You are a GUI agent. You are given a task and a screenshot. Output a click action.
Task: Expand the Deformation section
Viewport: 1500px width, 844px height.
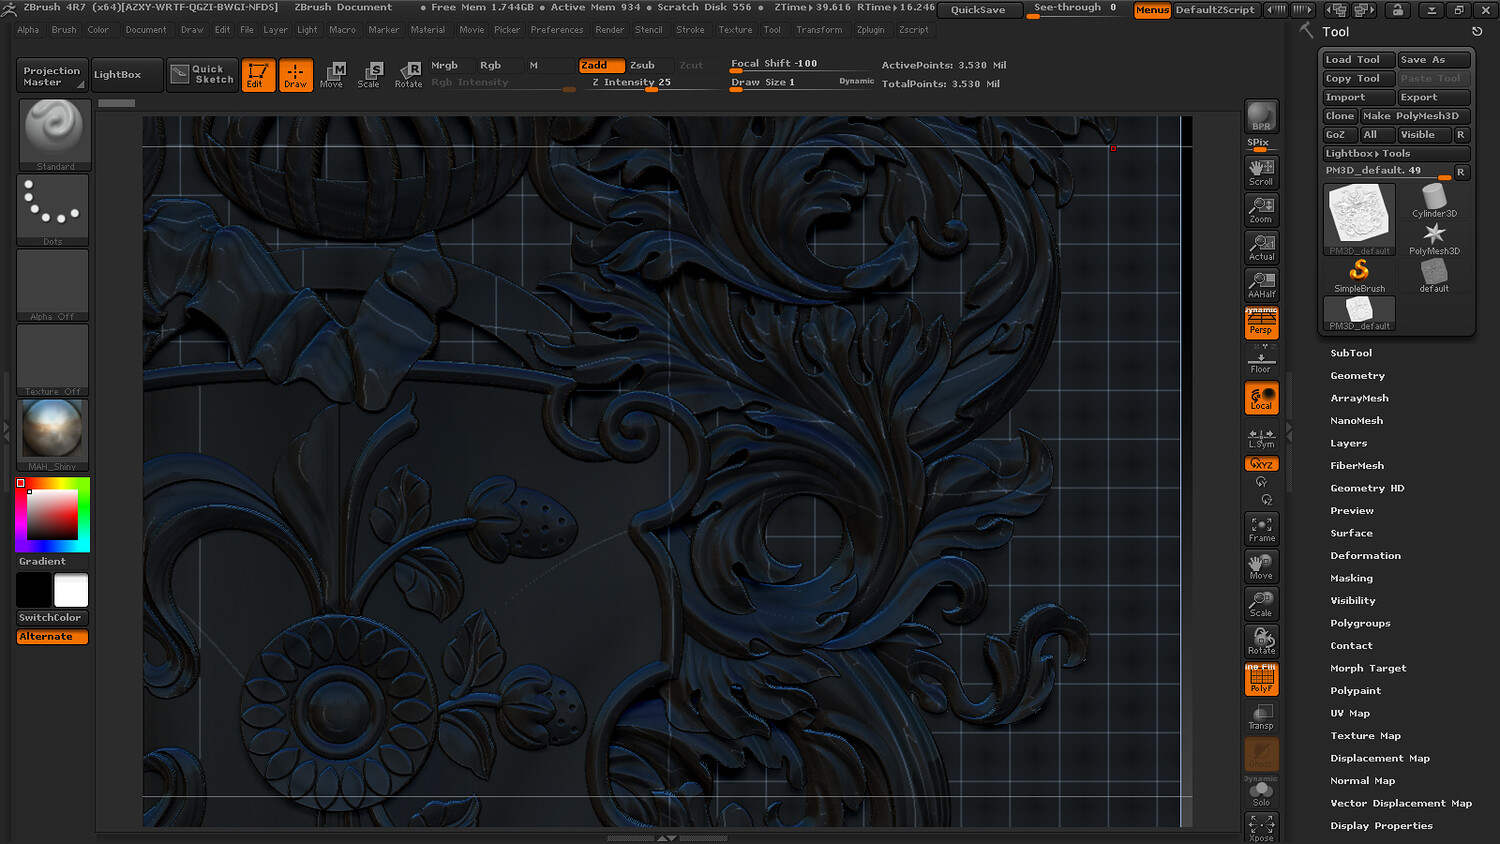1365,556
